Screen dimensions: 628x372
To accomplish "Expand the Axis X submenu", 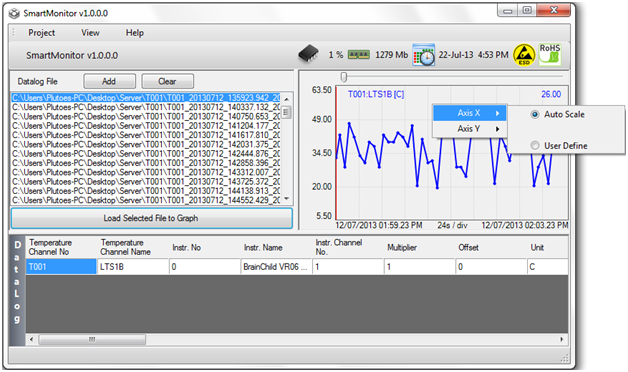I will click(470, 113).
